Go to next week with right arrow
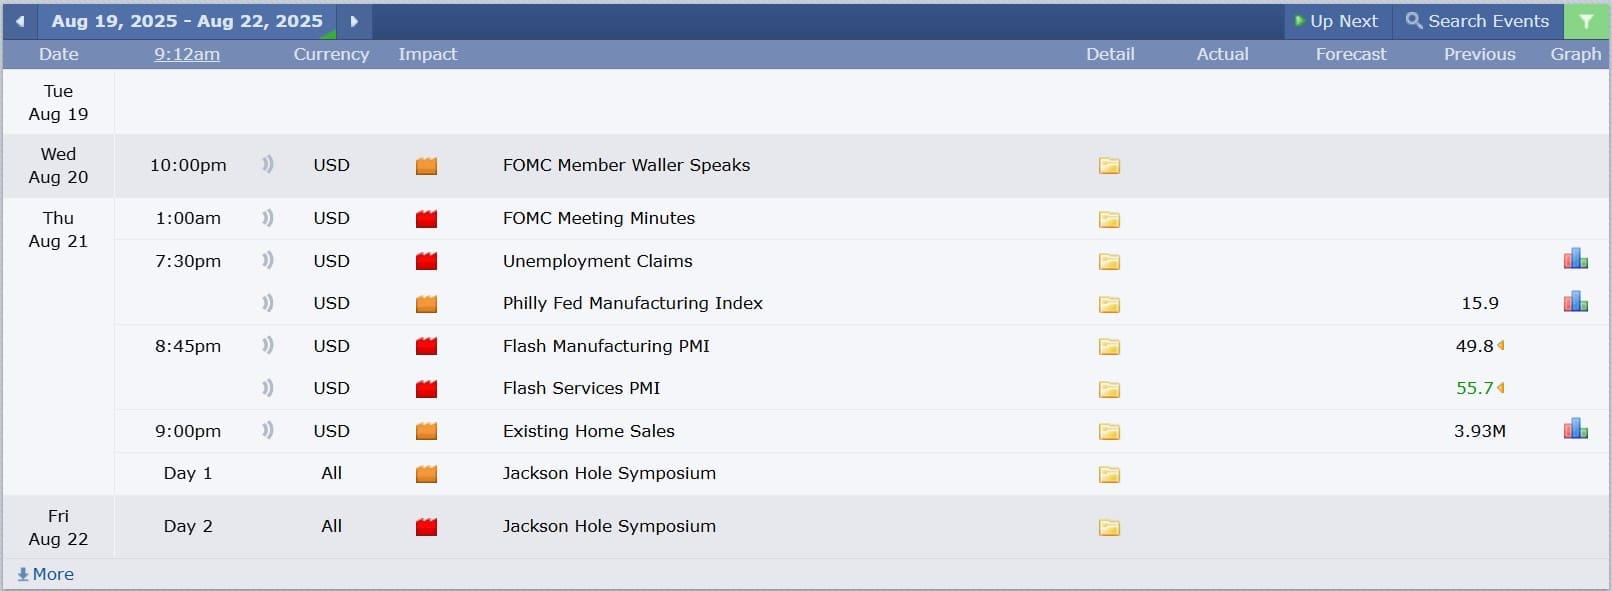This screenshot has width=1612, height=591. [x=354, y=21]
